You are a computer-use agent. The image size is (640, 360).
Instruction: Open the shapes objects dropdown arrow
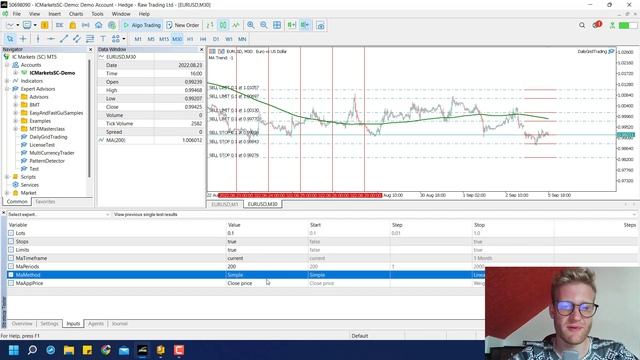pyautogui.click(x=124, y=39)
